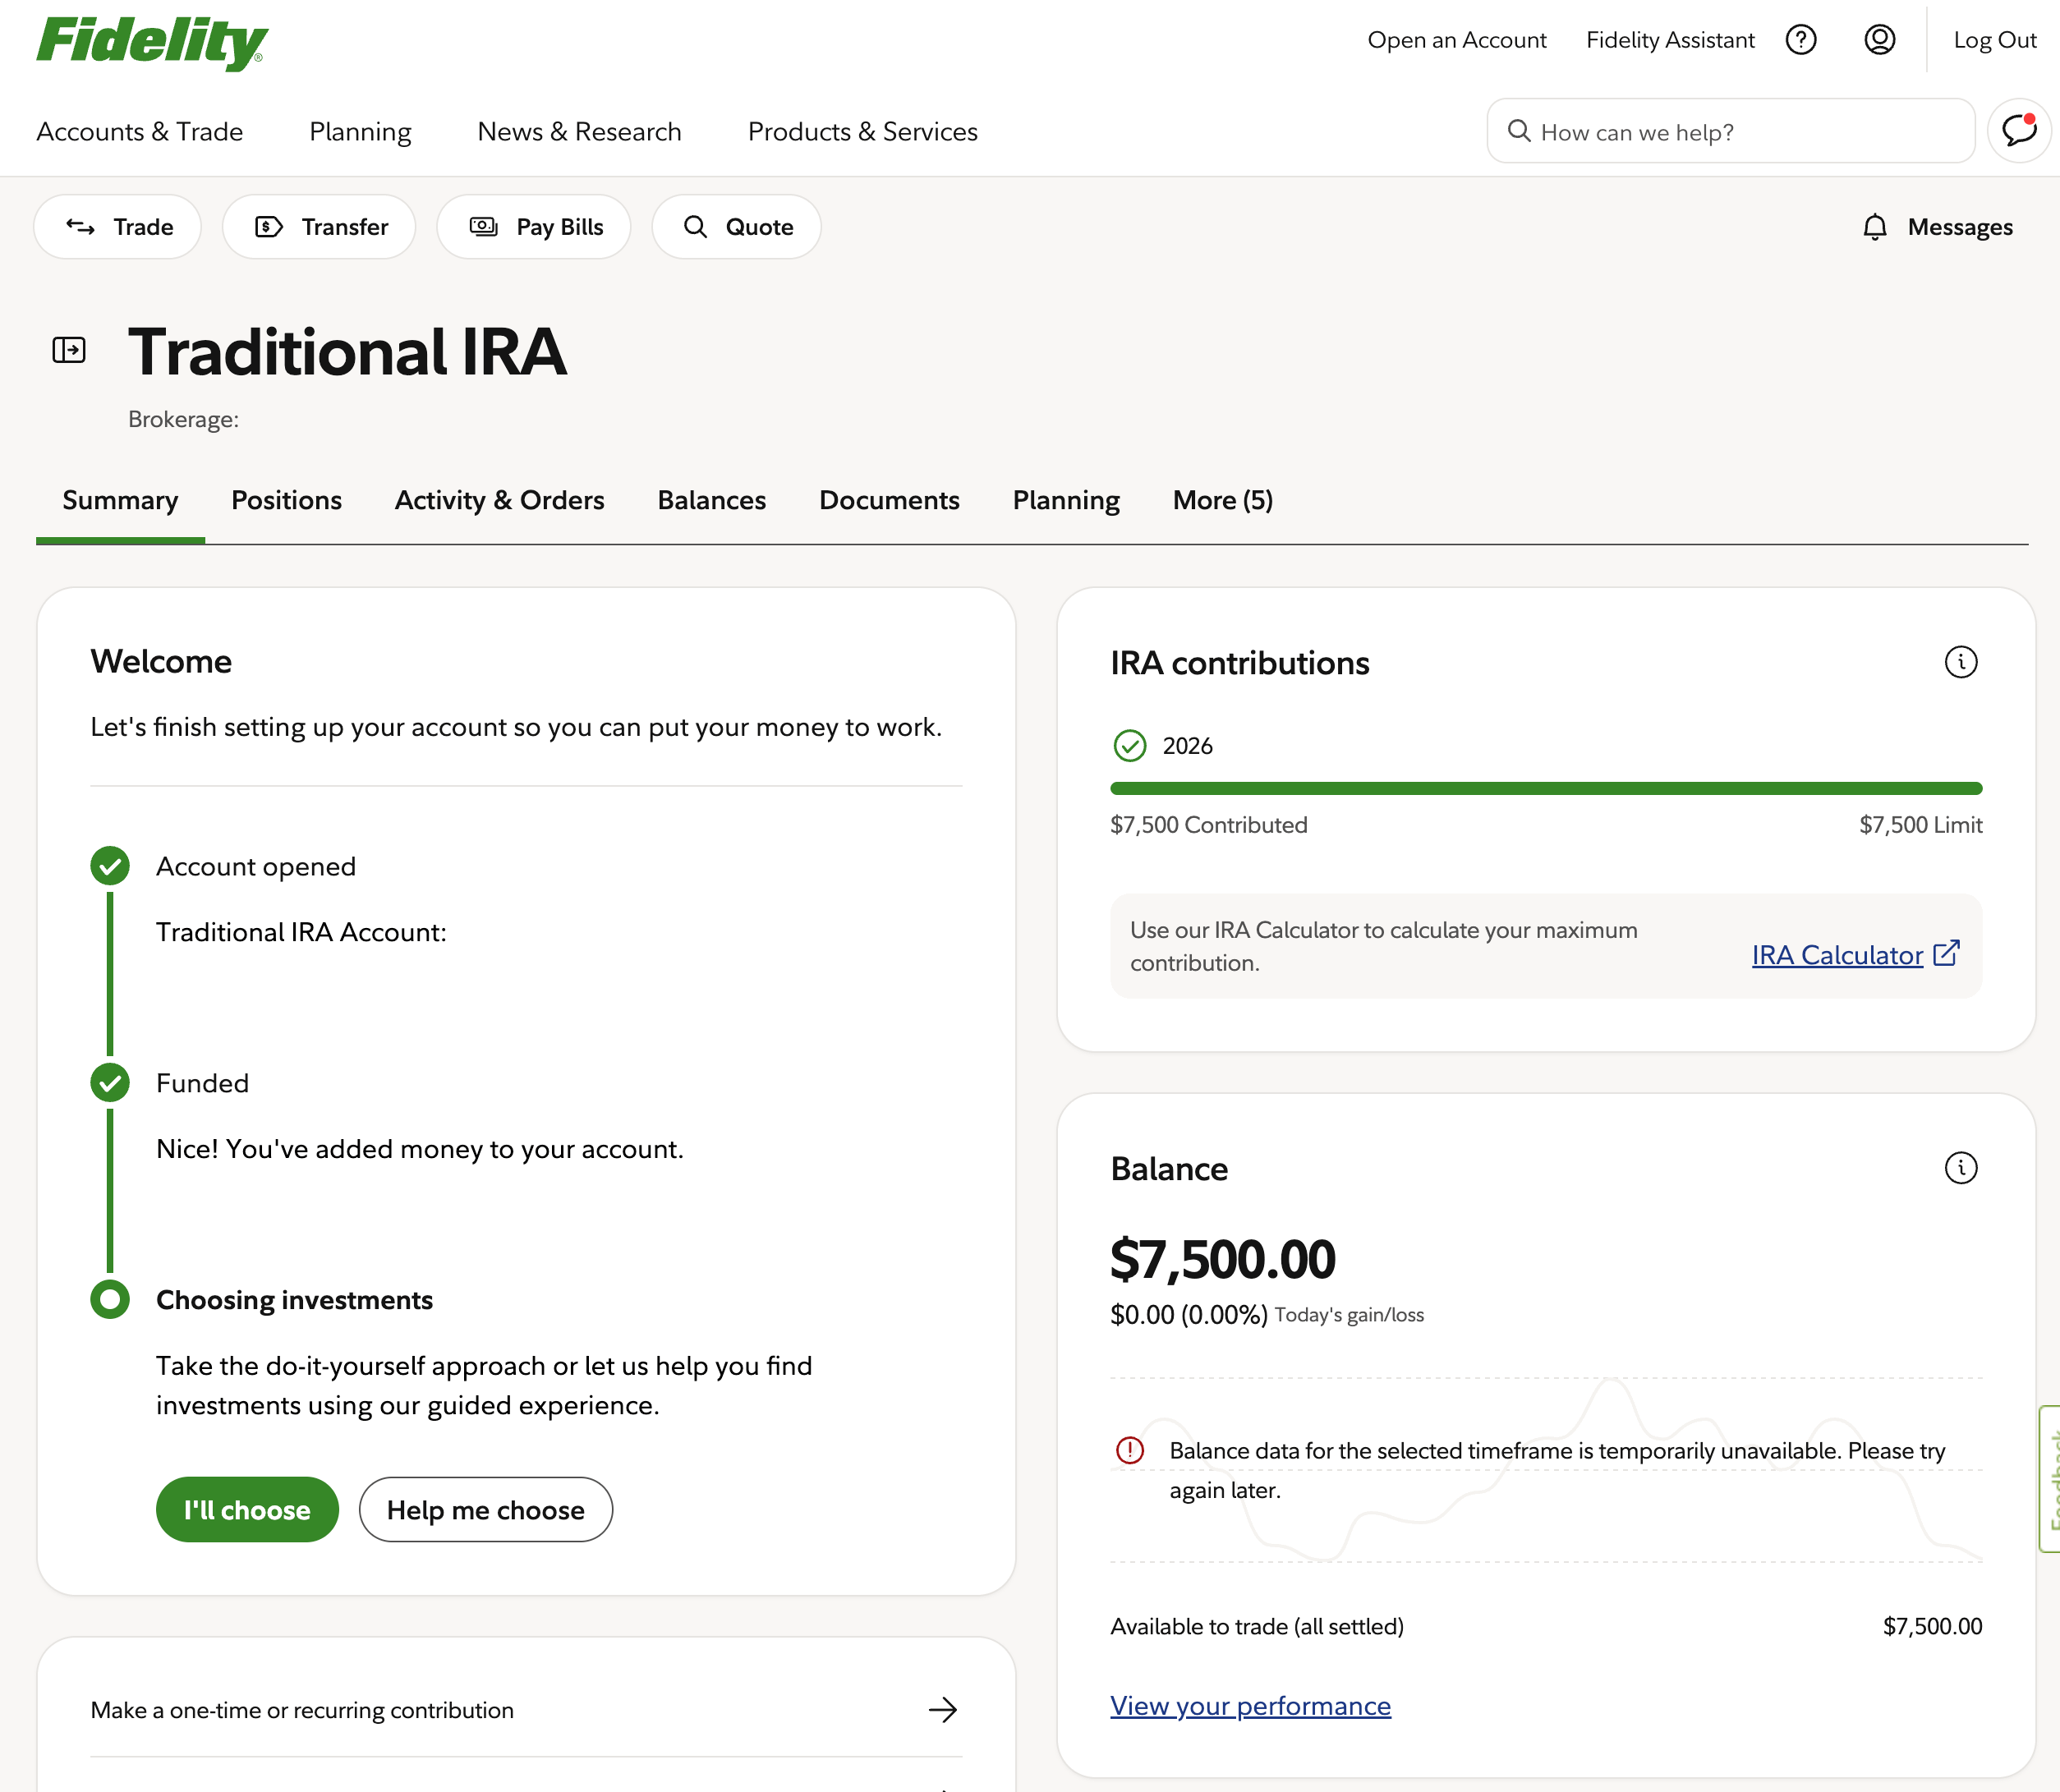This screenshot has height=1792, width=2060.
Task: Show Balance info icon
Action: coord(1961,1168)
